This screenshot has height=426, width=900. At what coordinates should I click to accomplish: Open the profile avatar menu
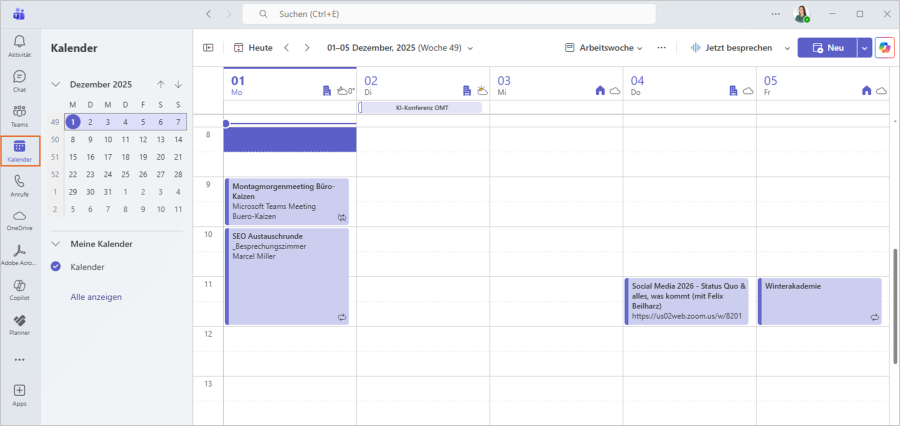coord(802,14)
